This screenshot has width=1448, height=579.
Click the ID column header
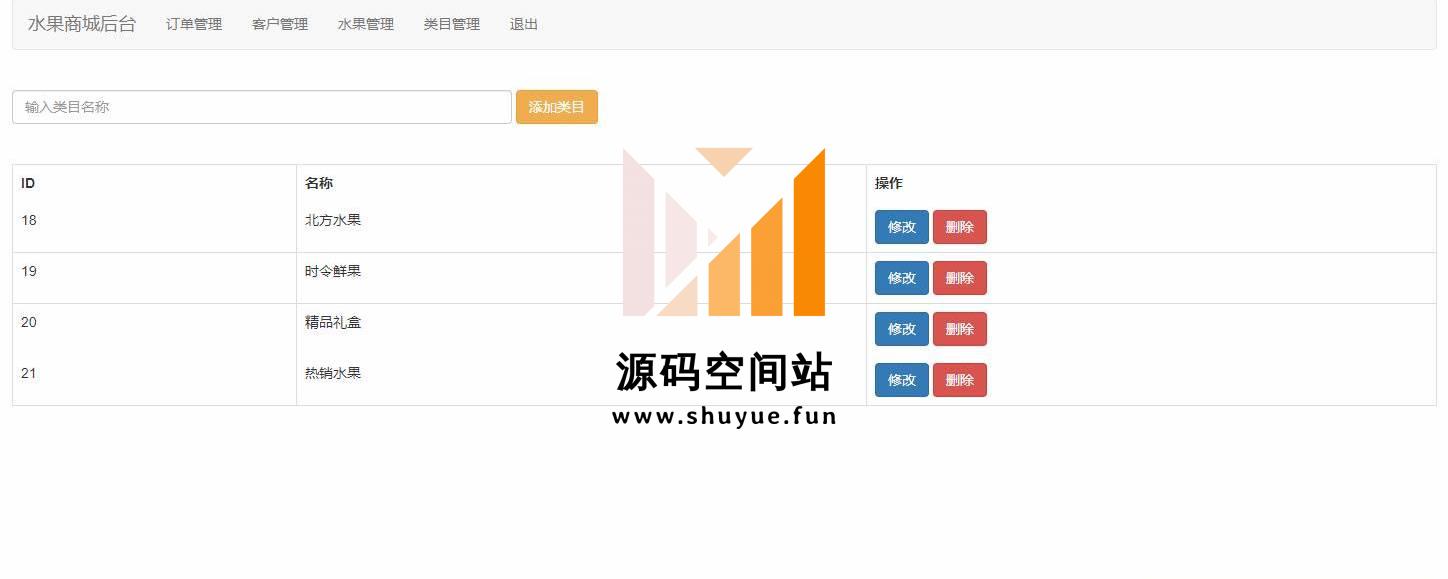coord(28,183)
